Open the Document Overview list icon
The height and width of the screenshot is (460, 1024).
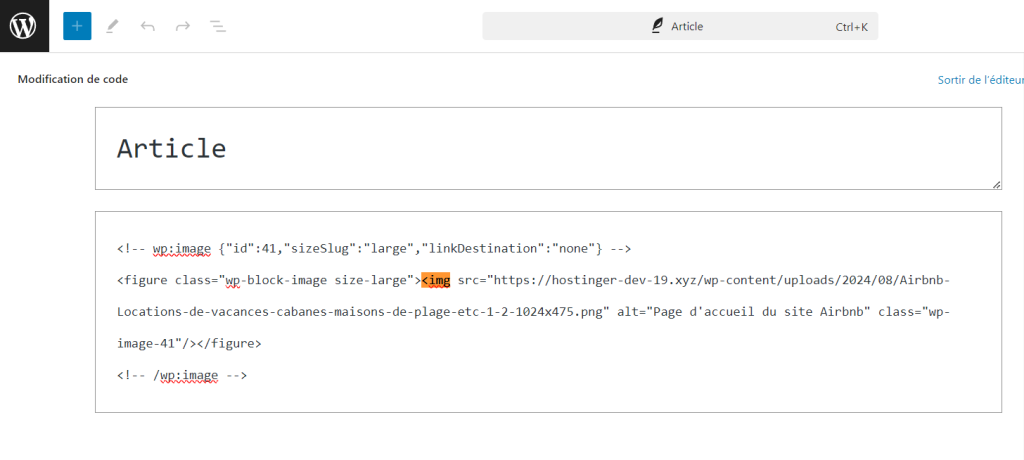[x=216, y=26]
